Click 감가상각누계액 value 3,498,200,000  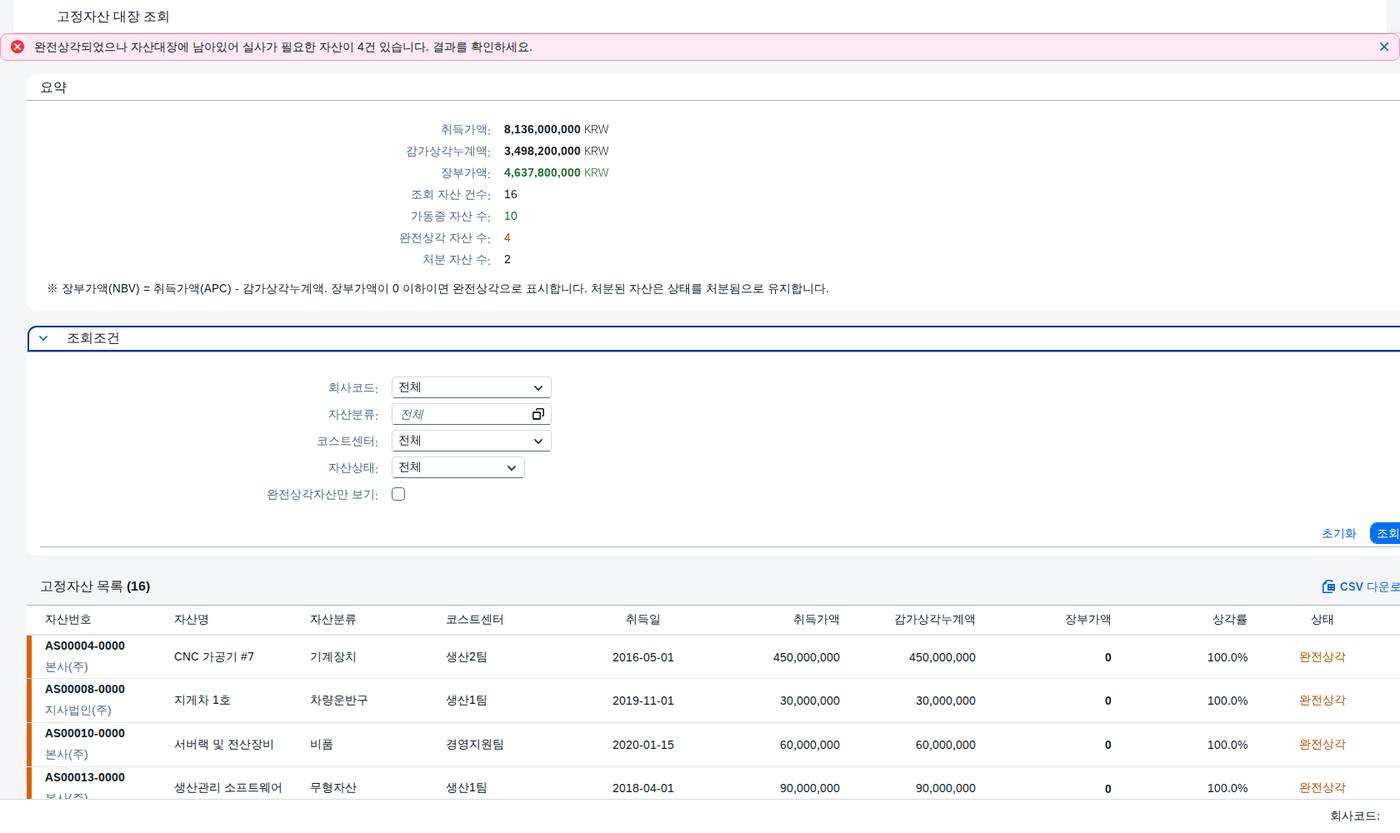pos(542,151)
